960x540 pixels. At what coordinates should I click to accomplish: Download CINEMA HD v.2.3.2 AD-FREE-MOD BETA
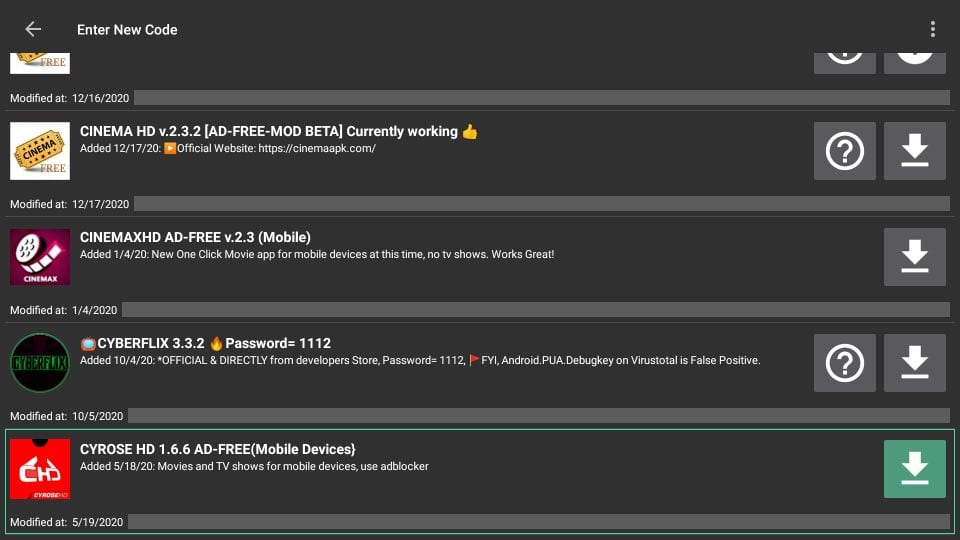click(915, 151)
